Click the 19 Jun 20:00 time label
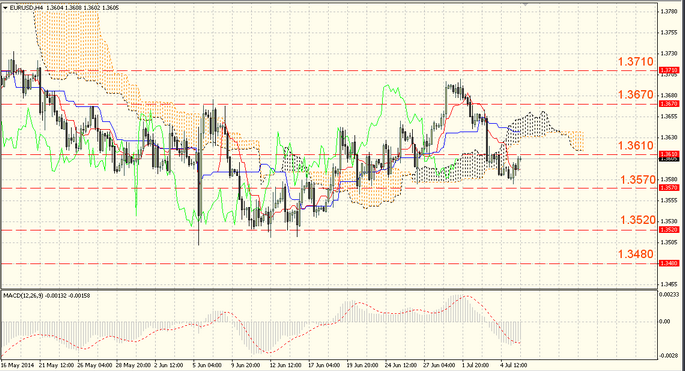Screen dimensions: 685x371 [x=363, y=365]
